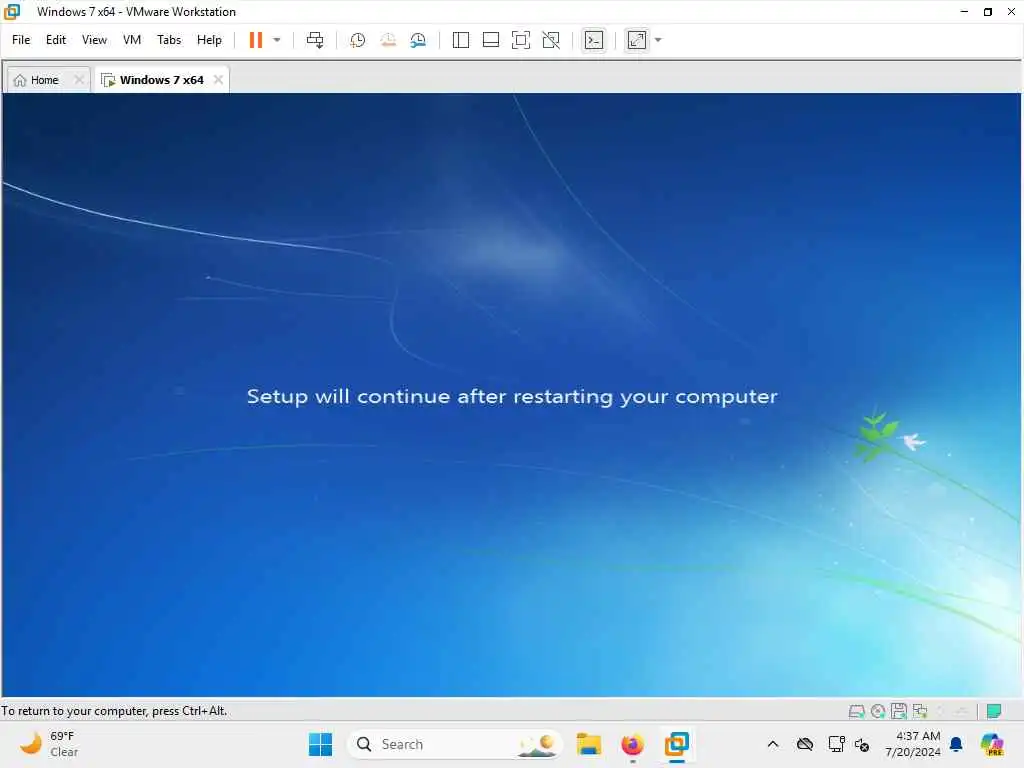The width and height of the screenshot is (1024, 768).
Task: Toggle the thumbnail bar view
Action: (490, 40)
